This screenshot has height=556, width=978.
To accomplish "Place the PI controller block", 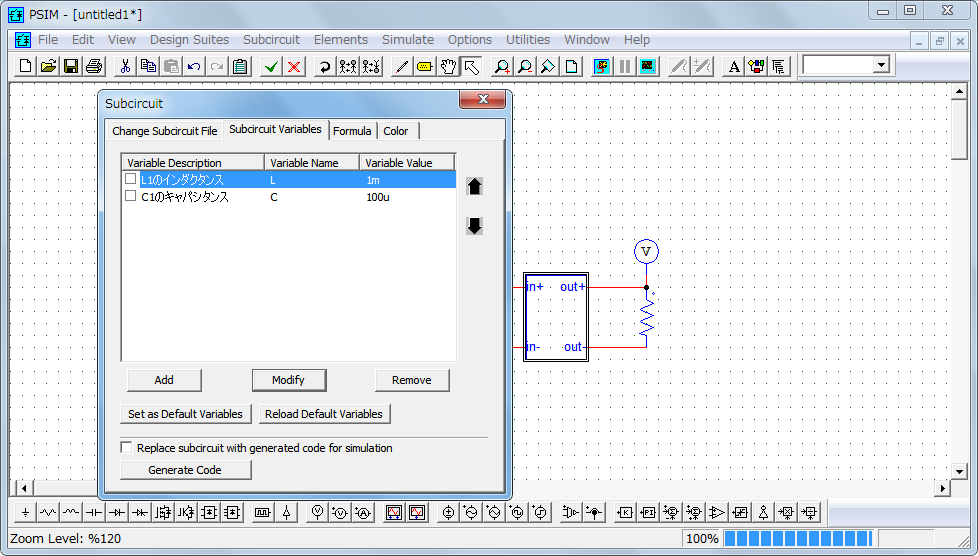I will pos(648,513).
